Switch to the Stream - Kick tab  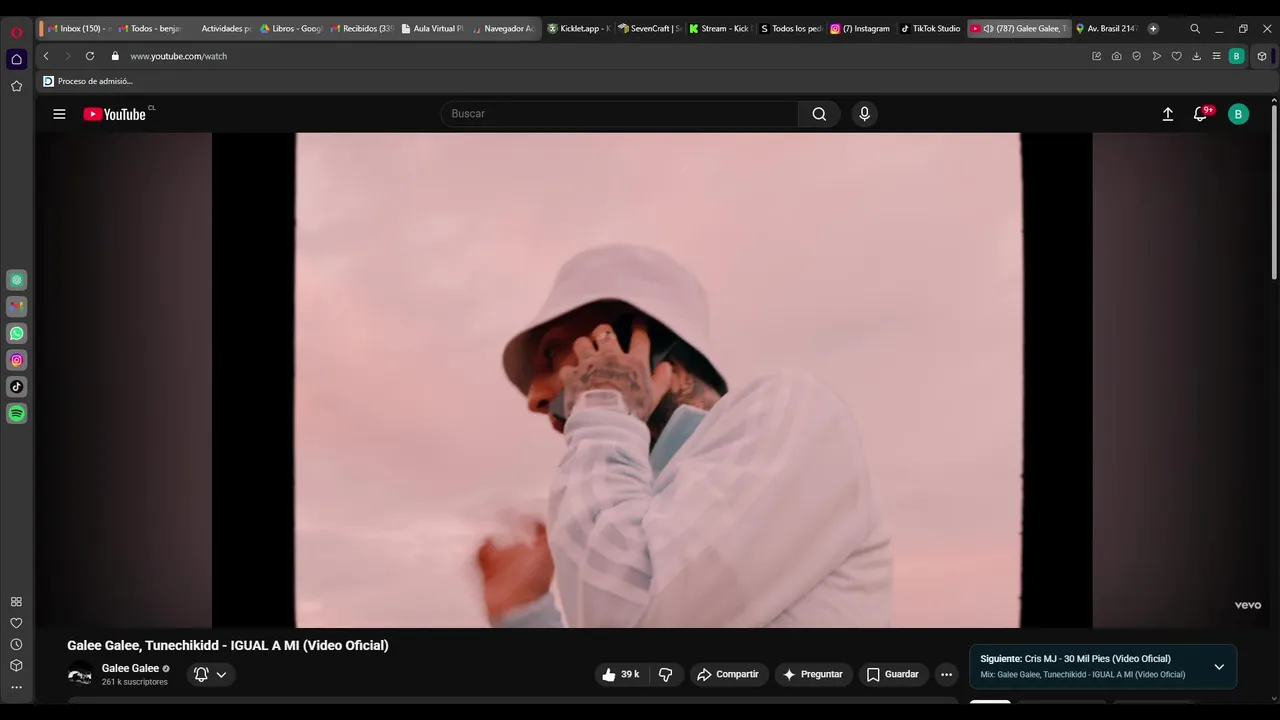[x=720, y=29]
